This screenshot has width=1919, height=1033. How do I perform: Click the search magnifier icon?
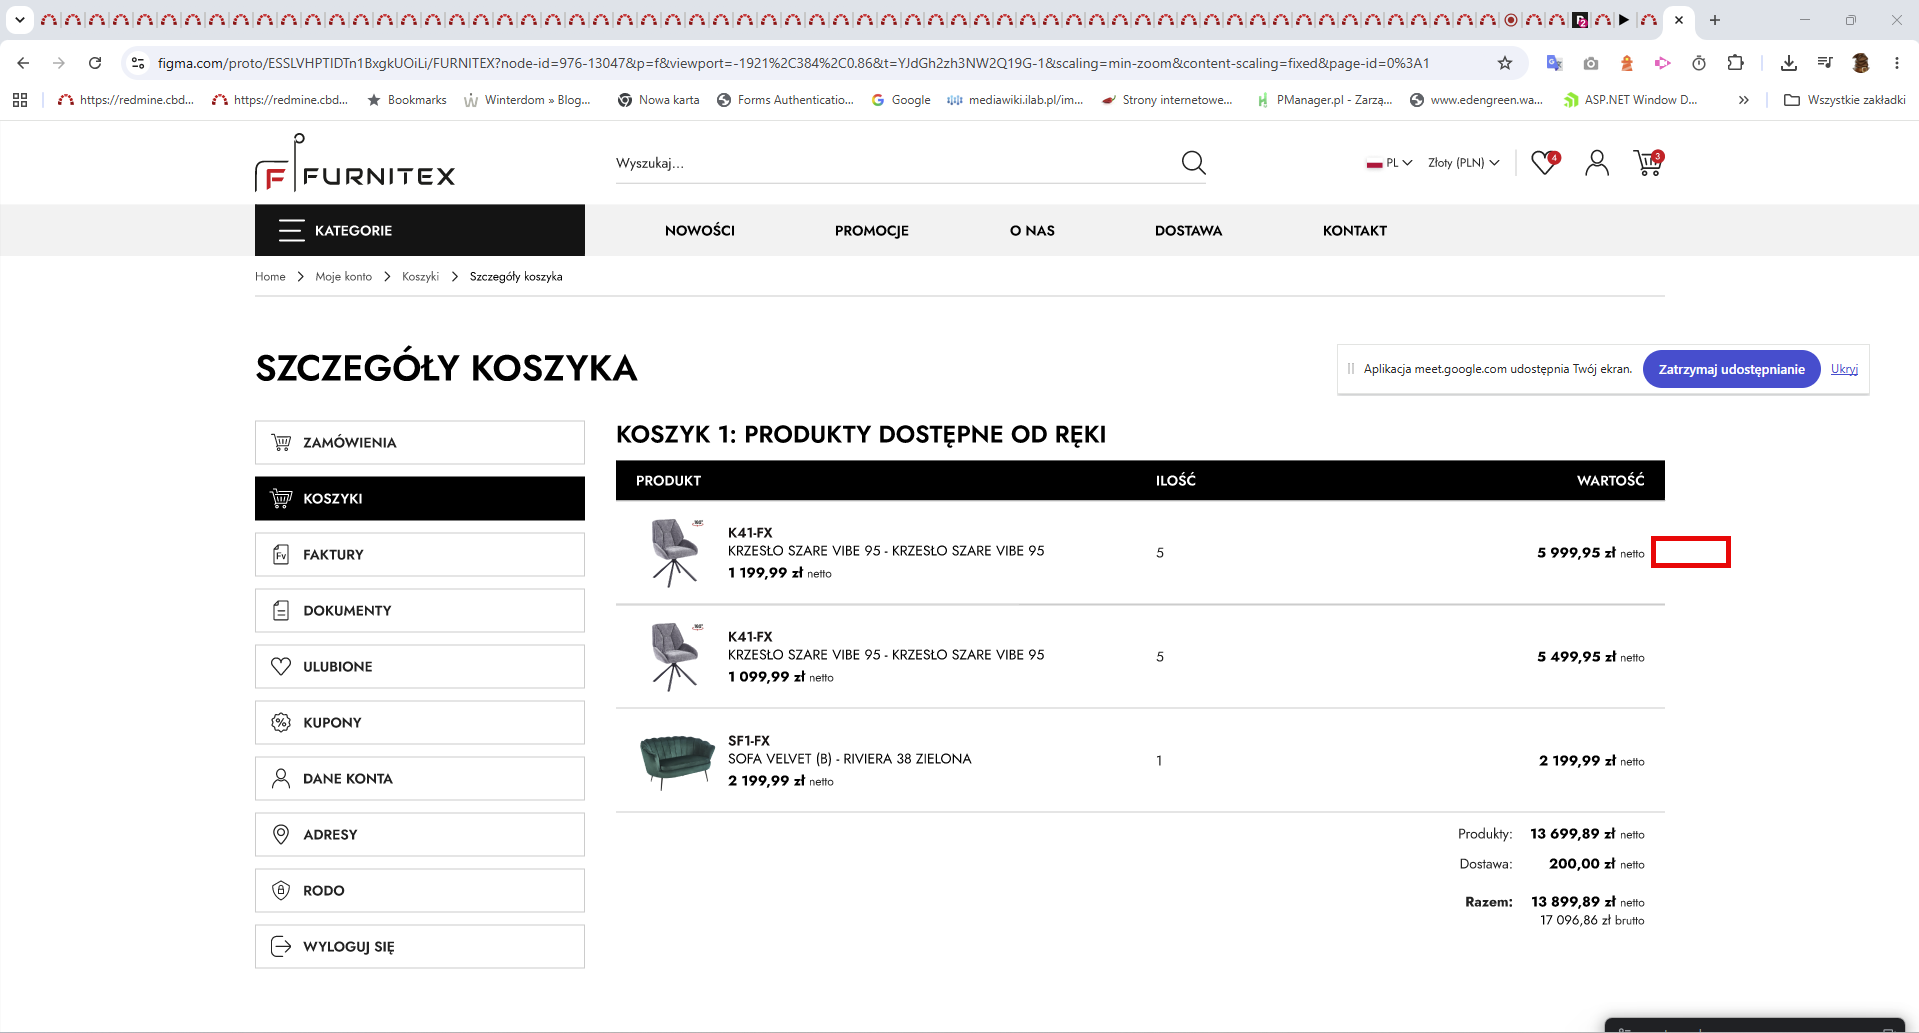(x=1193, y=163)
